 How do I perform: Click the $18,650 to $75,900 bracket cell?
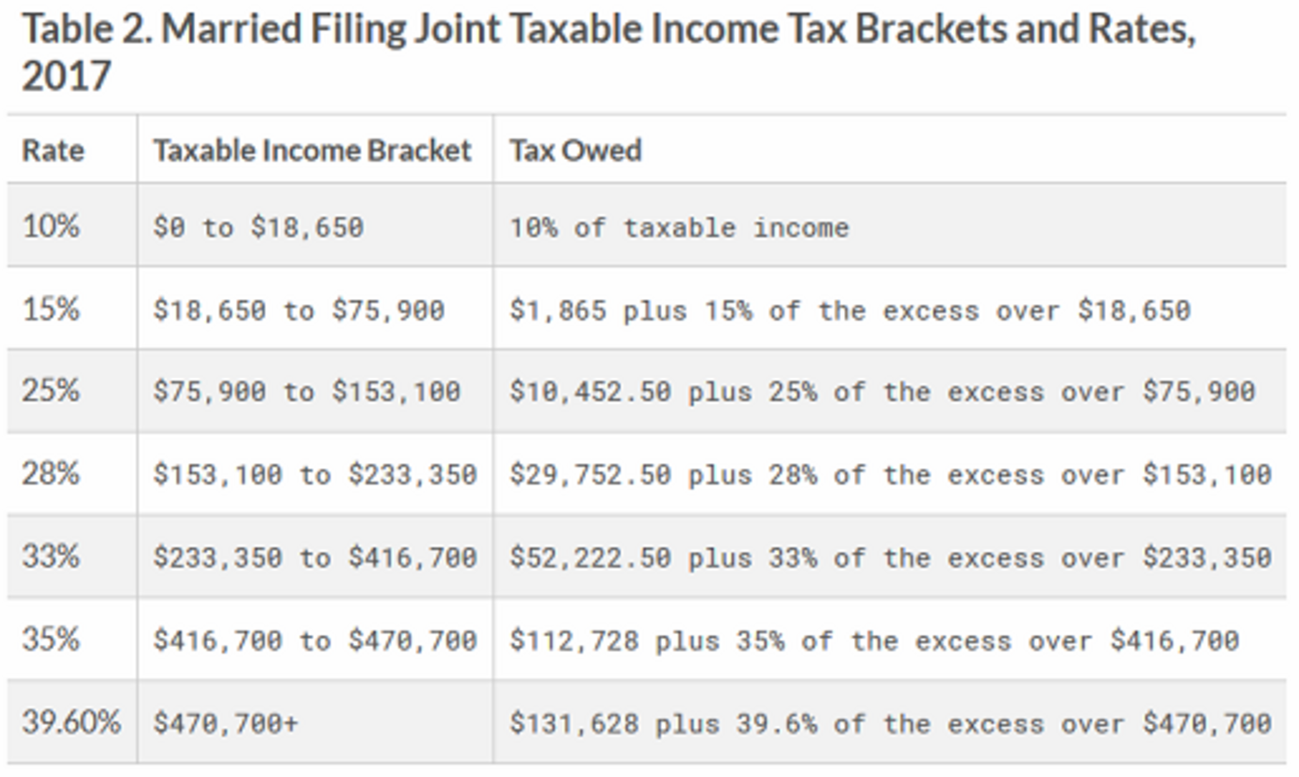pyautogui.click(x=298, y=310)
